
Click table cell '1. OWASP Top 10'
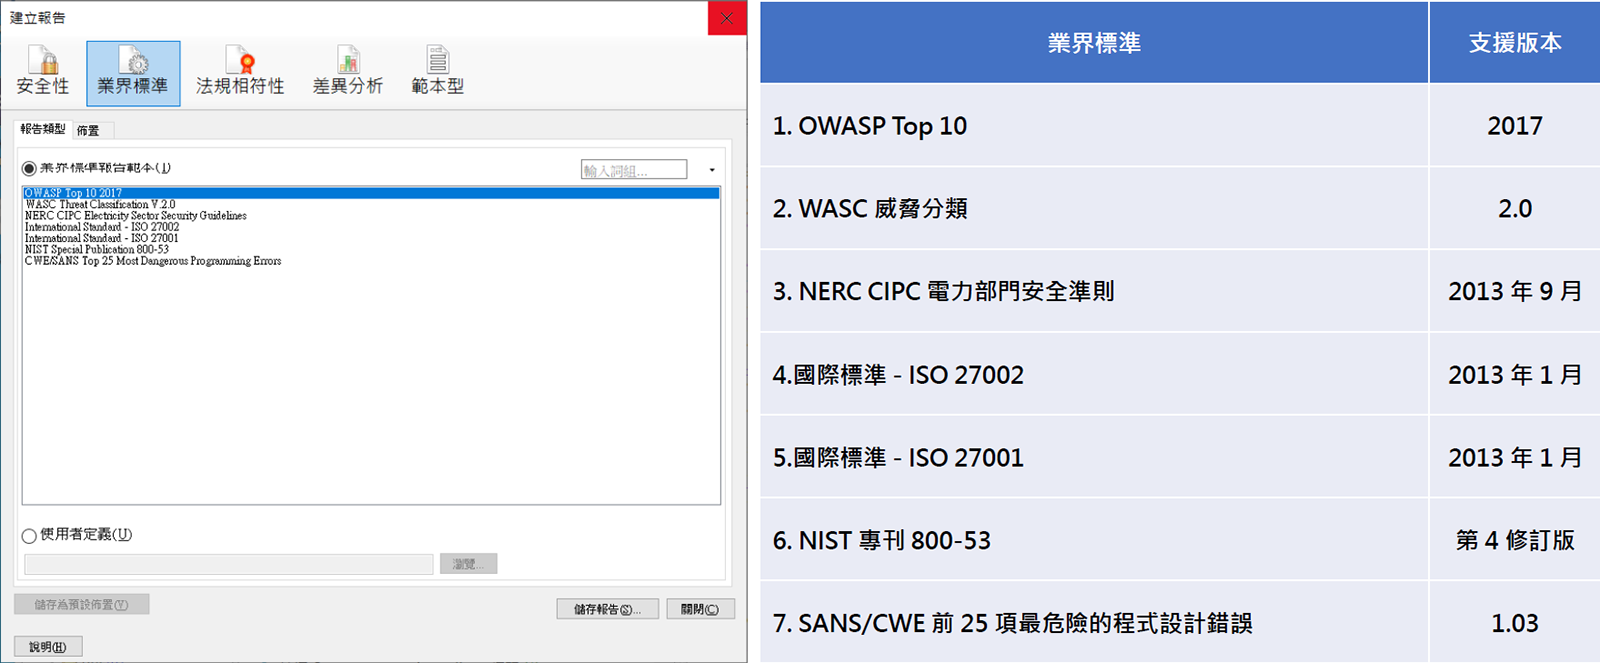1094,125
